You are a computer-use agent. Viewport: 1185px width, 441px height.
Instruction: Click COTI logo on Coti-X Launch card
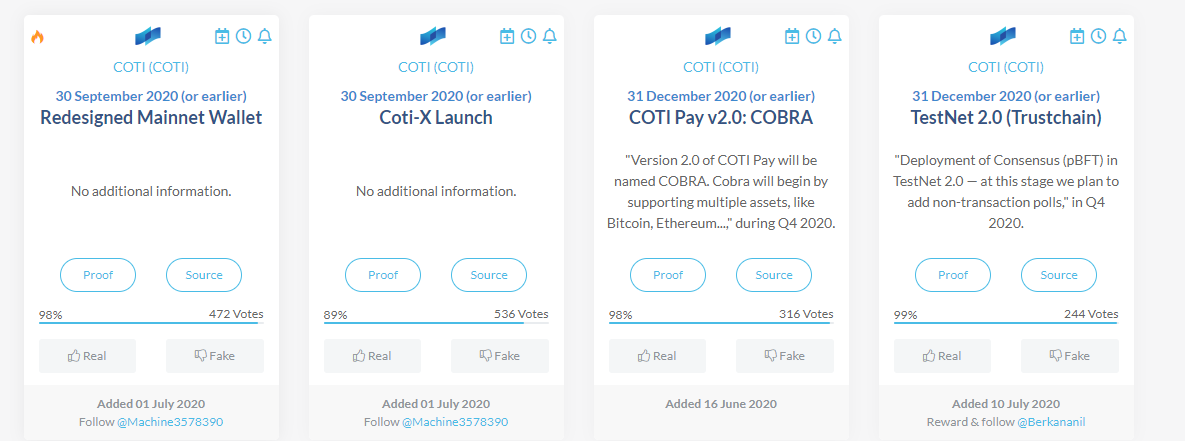click(x=432, y=35)
